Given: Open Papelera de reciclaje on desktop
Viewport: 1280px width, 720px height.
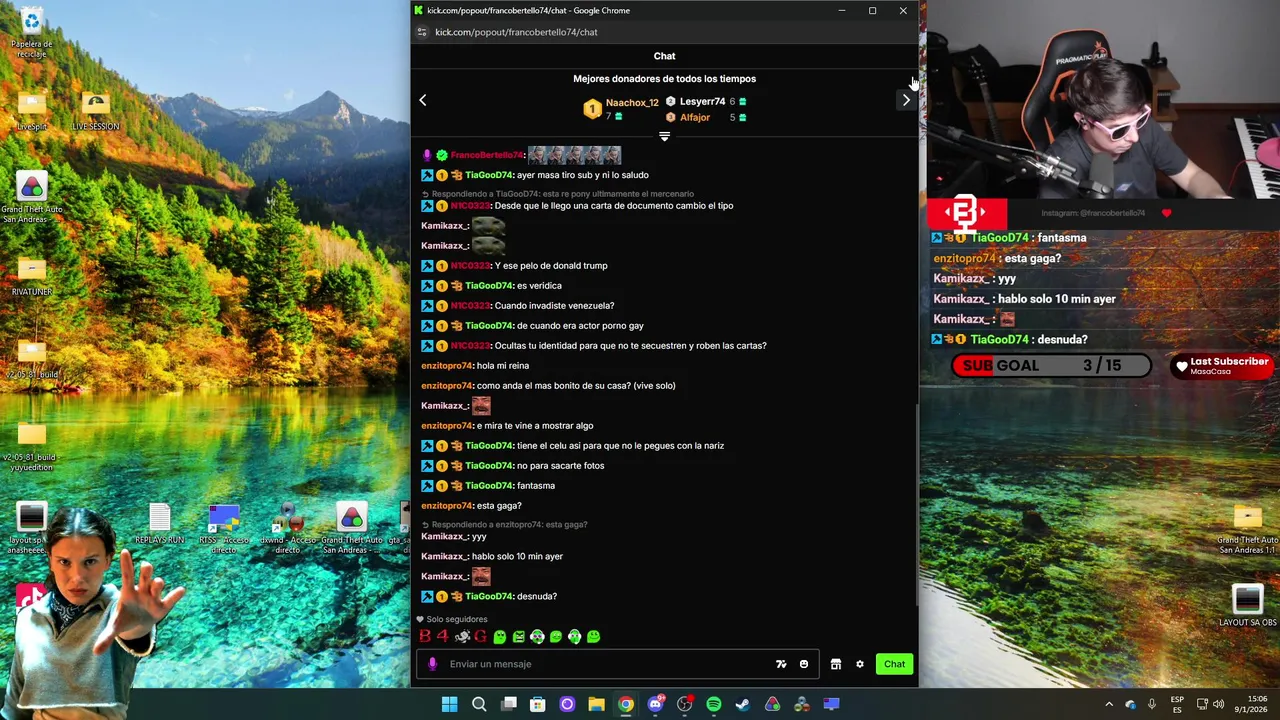Looking at the screenshot, I should pos(32,32).
